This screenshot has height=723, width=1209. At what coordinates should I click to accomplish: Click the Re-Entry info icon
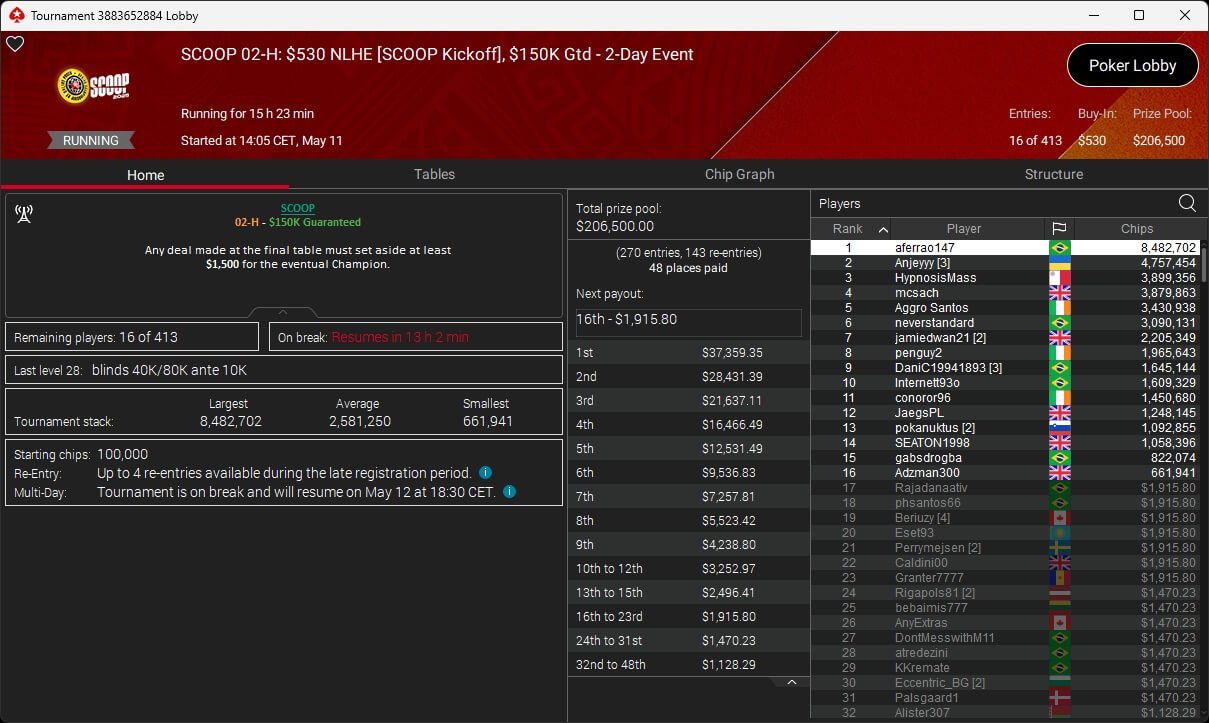[x=485, y=472]
